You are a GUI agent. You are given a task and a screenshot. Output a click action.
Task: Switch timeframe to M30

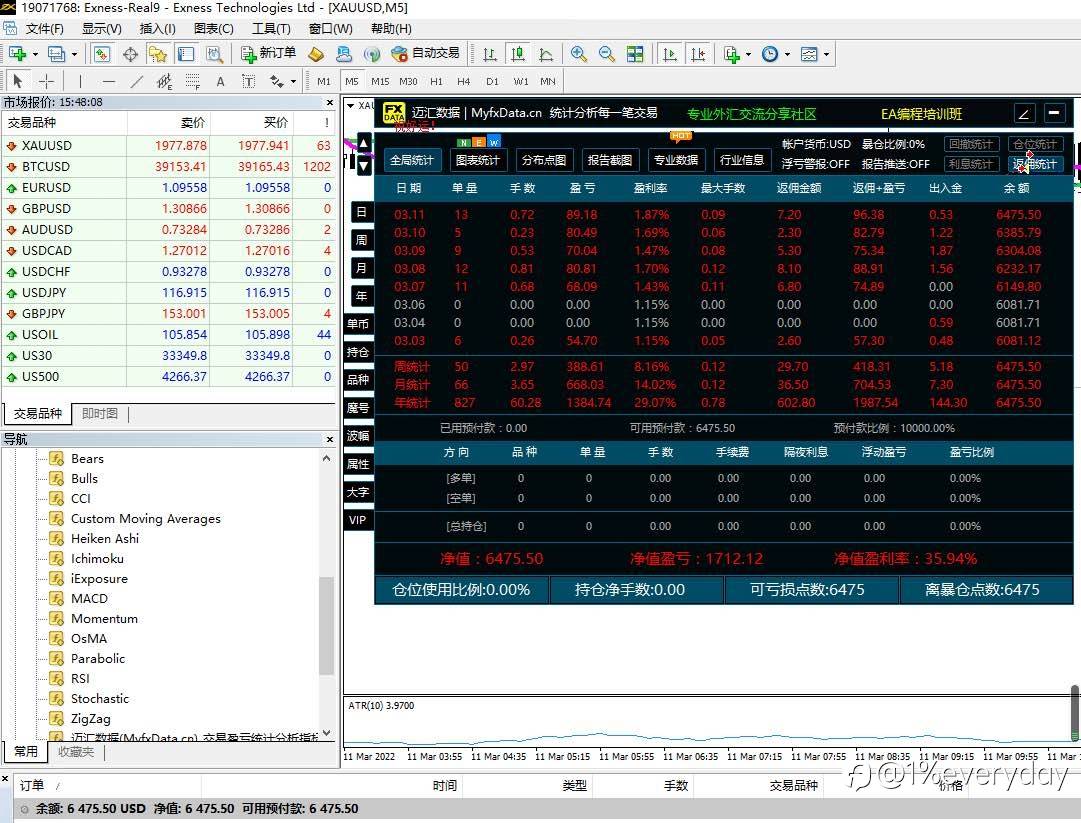click(x=408, y=81)
